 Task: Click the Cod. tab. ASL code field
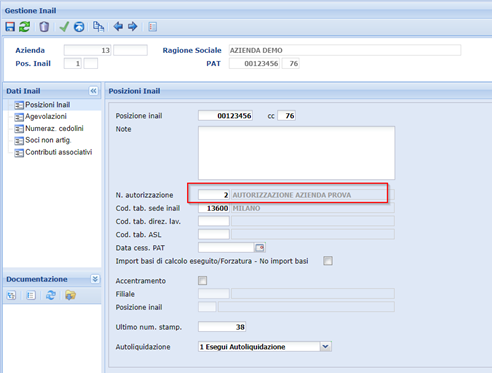pyautogui.click(x=214, y=234)
